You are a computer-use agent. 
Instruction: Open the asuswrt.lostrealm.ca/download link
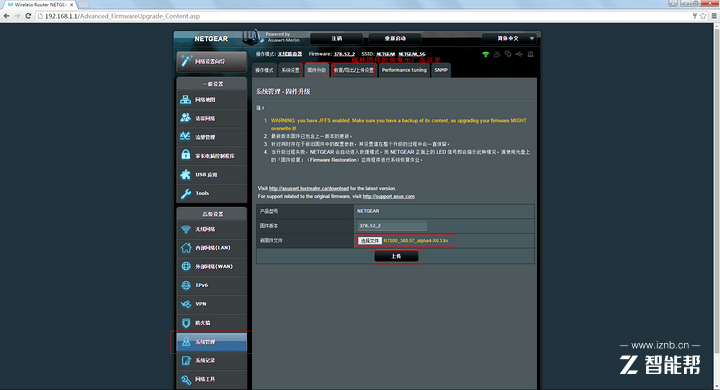coord(309,188)
